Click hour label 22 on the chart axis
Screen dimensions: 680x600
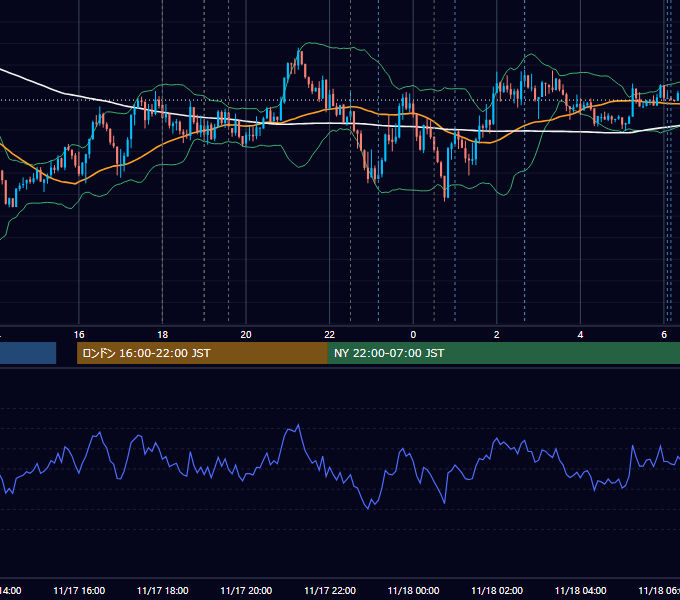(x=330, y=335)
